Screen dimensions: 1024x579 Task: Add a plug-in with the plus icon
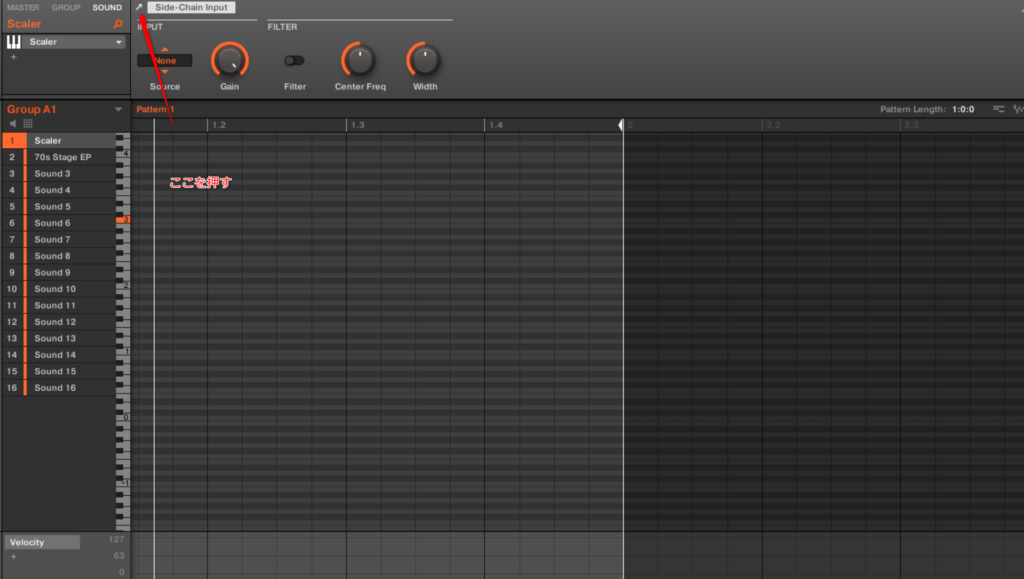13,57
